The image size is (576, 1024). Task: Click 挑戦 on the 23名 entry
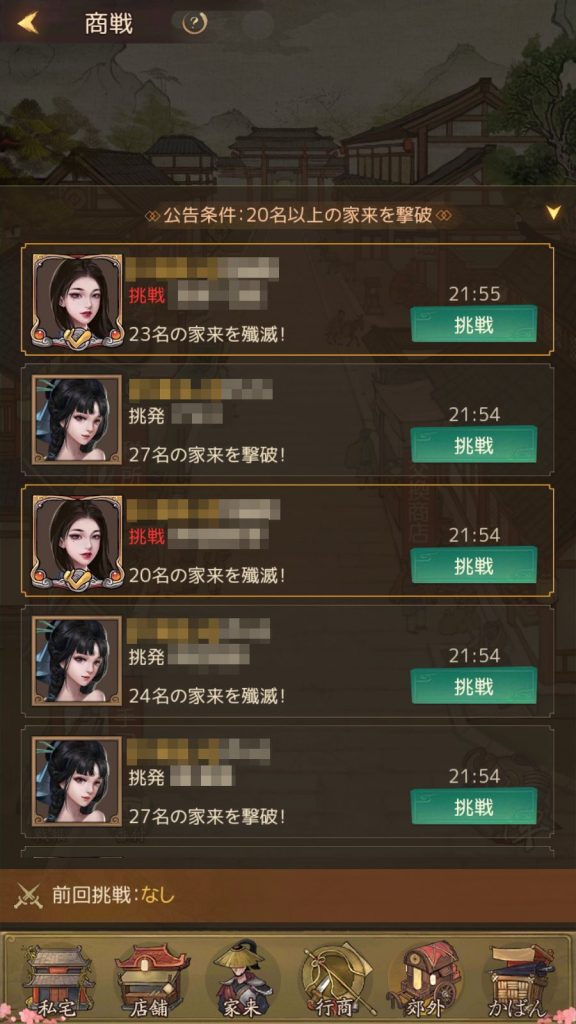[x=473, y=324]
